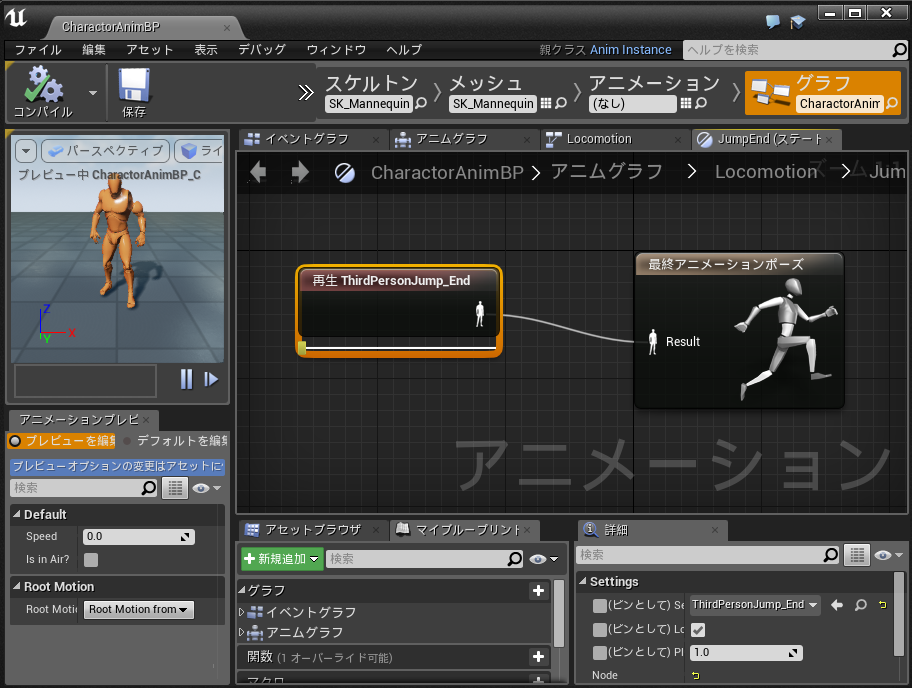
Task: Open the 表示 menu
Action: pos(205,50)
